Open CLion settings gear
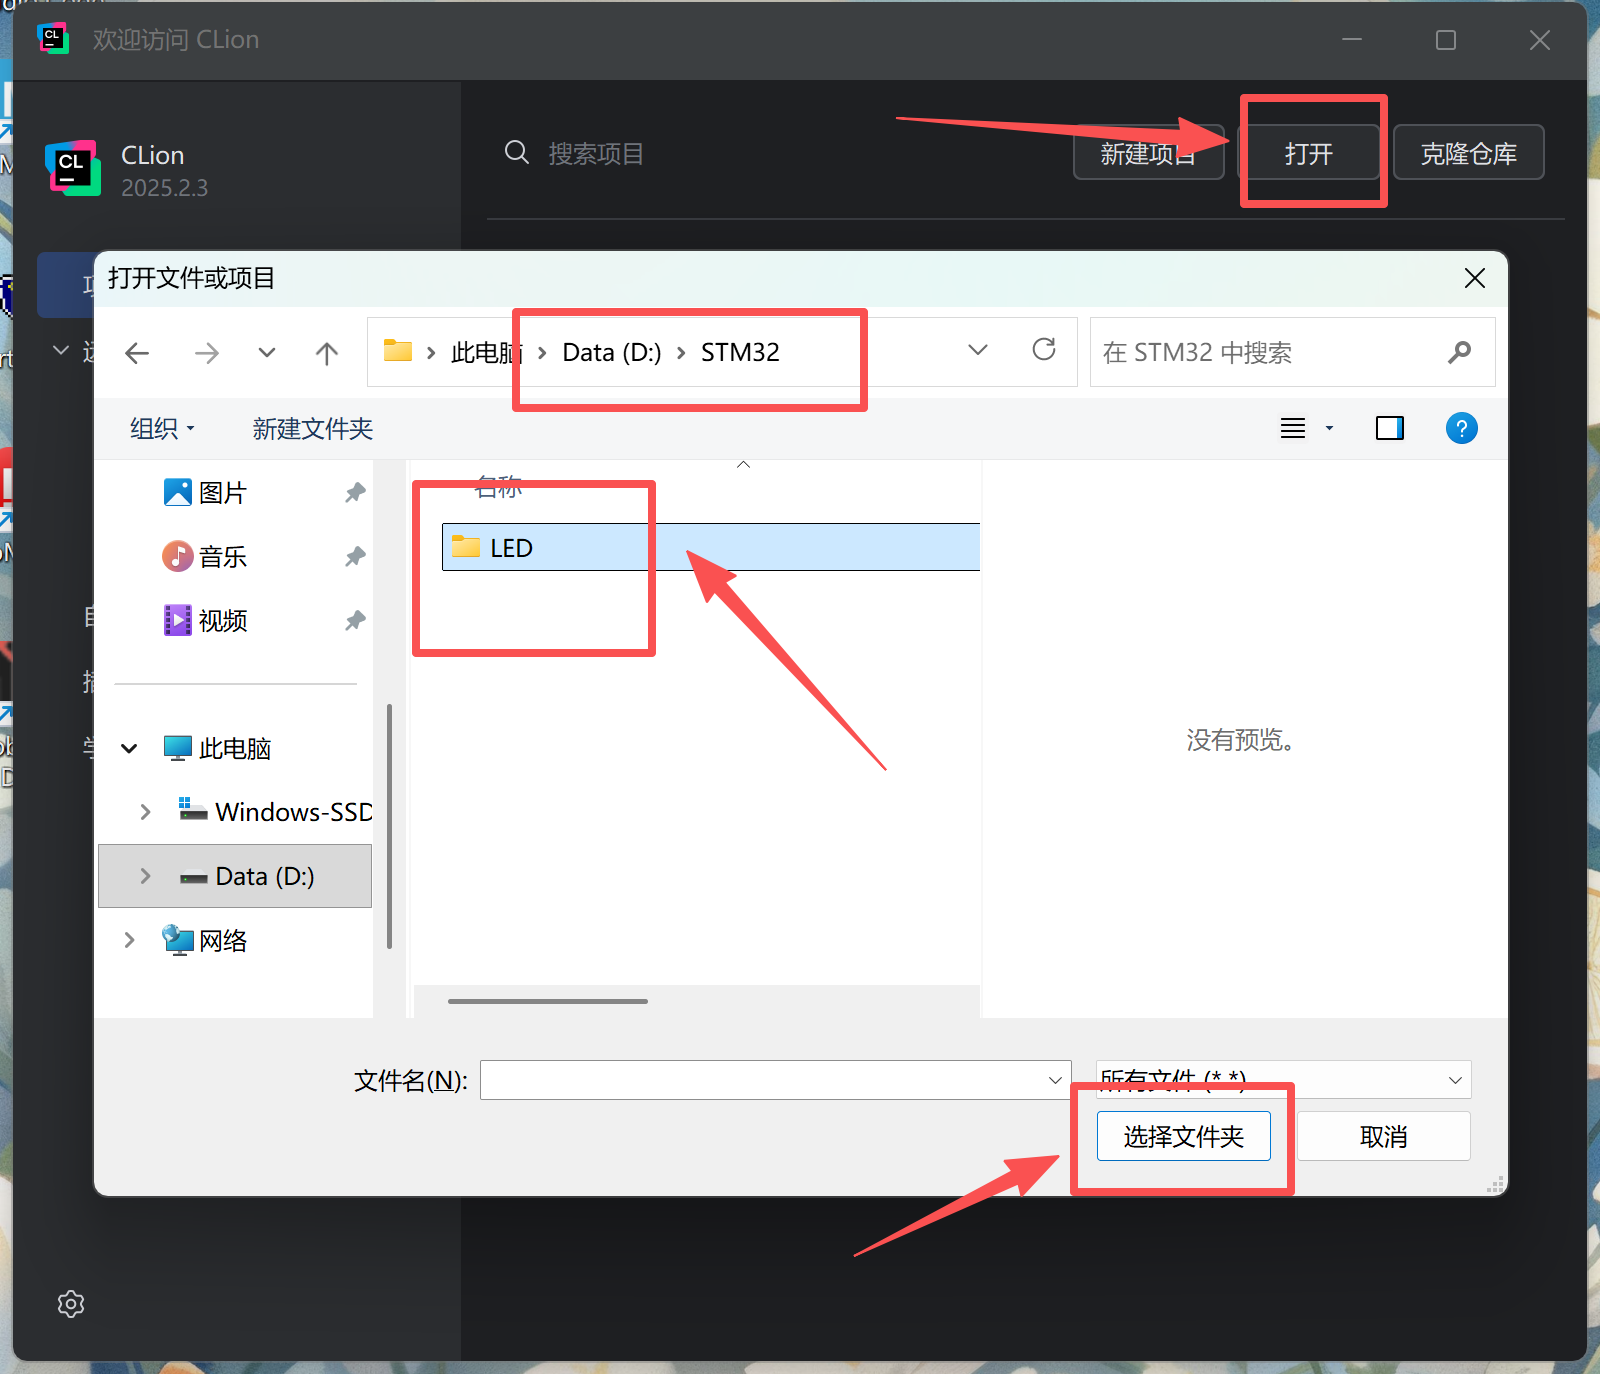 (71, 1304)
